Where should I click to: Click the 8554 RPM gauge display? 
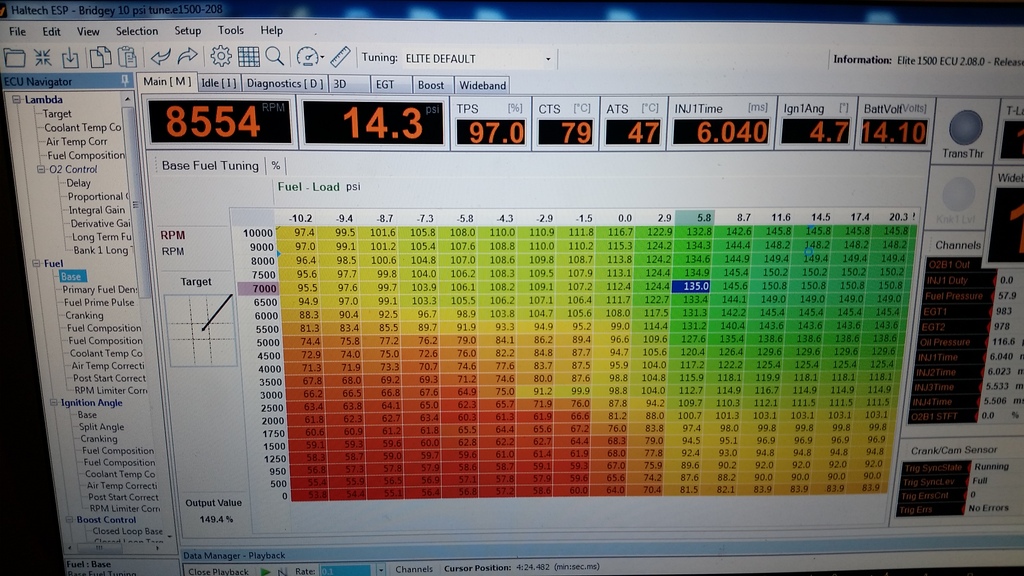[220, 121]
